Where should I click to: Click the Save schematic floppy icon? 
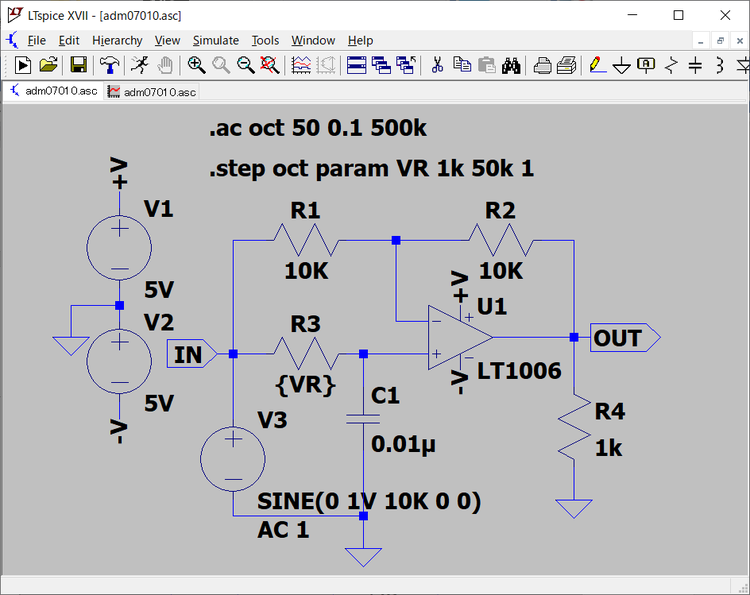78,65
